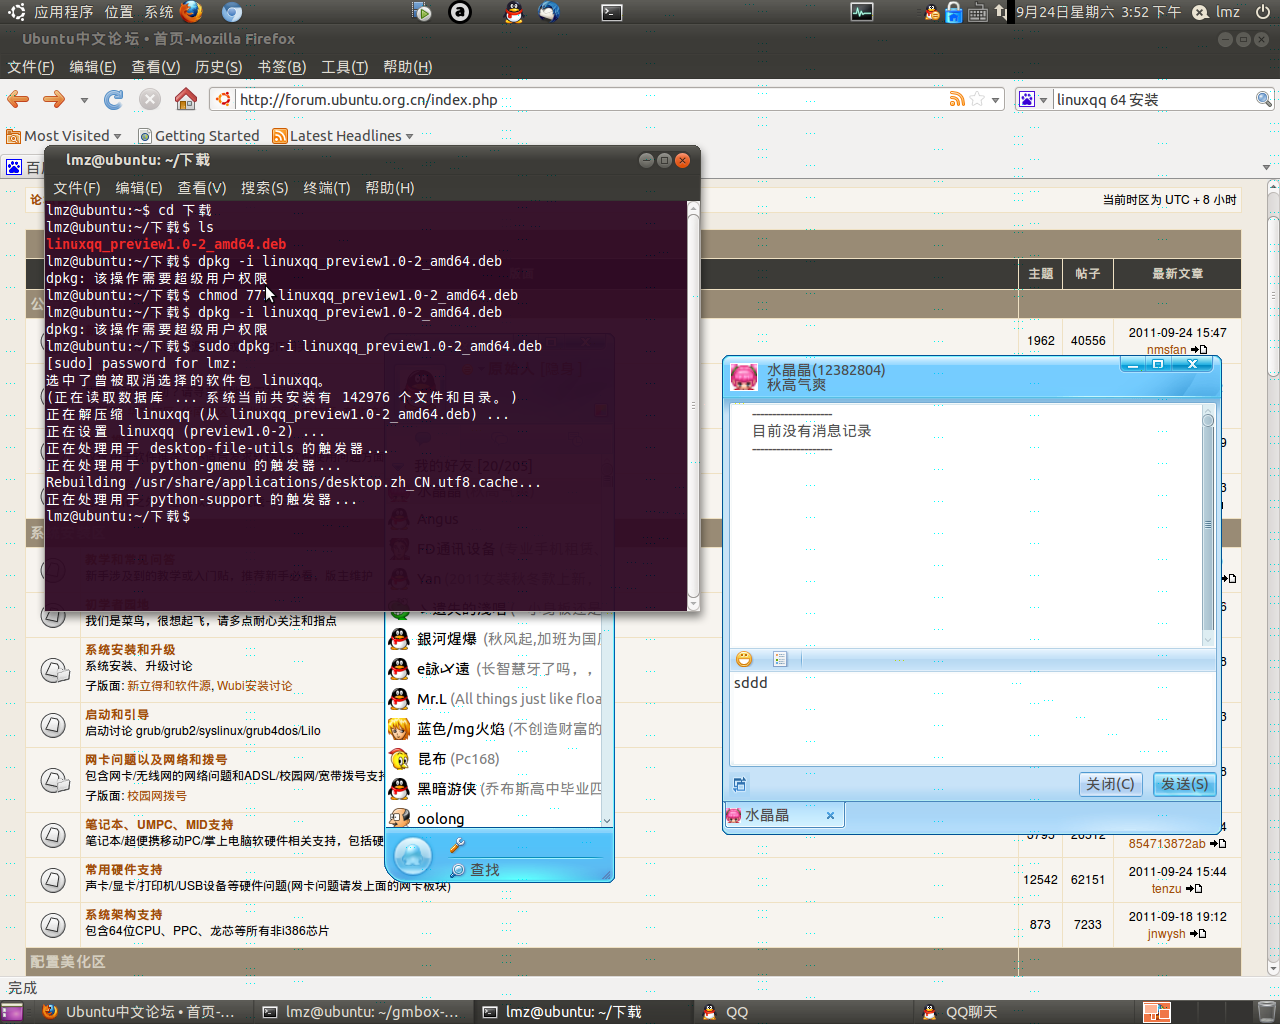
Task: Open media player icon in top panel
Action: 422,12
